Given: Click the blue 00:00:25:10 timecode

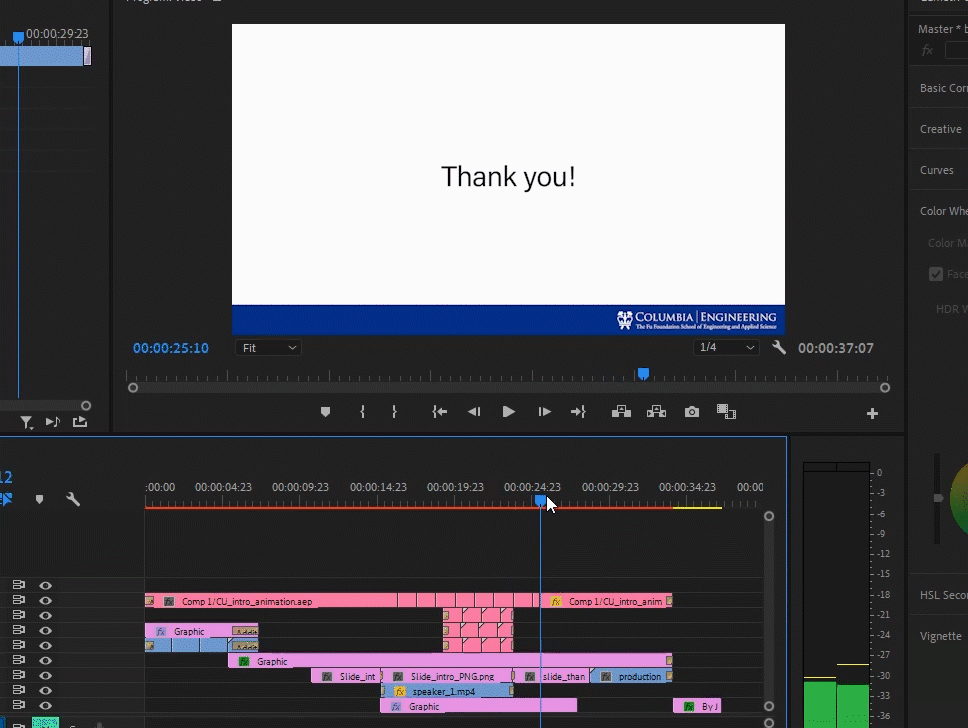Looking at the screenshot, I should pyautogui.click(x=171, y=348).
